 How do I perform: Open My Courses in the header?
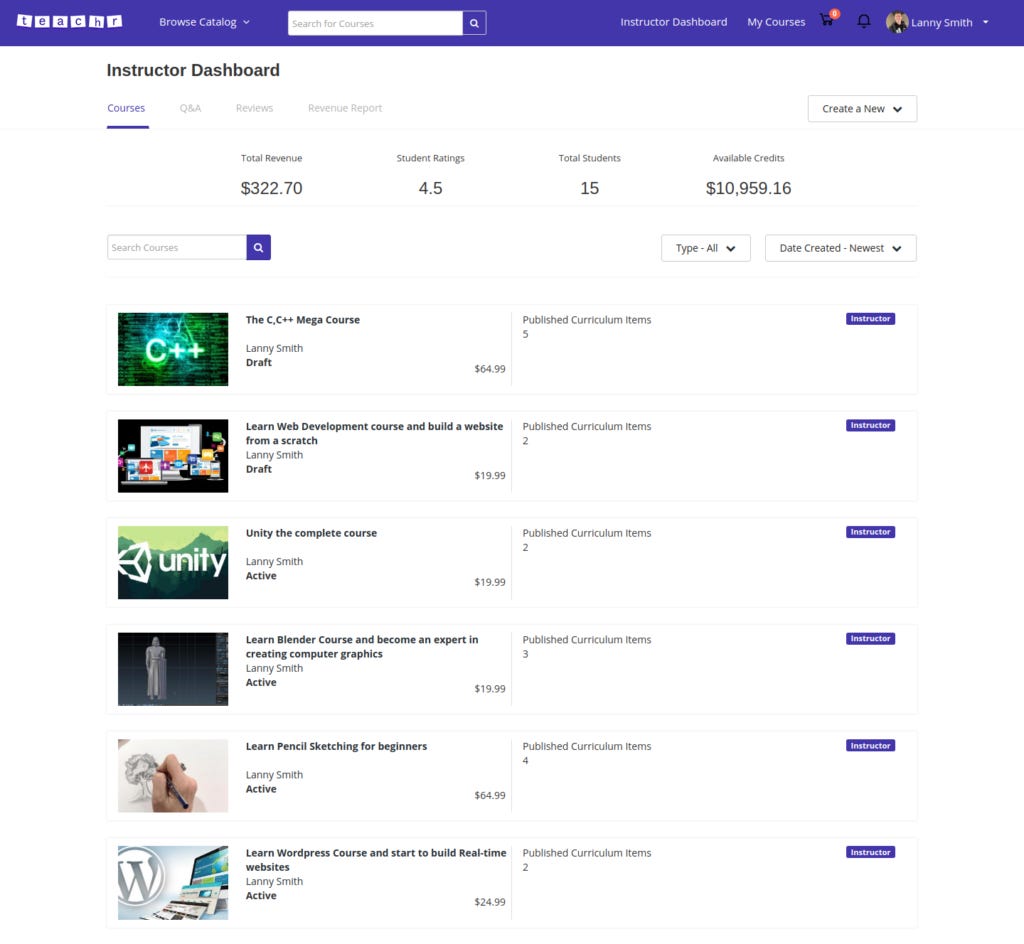tap(776, 22)
